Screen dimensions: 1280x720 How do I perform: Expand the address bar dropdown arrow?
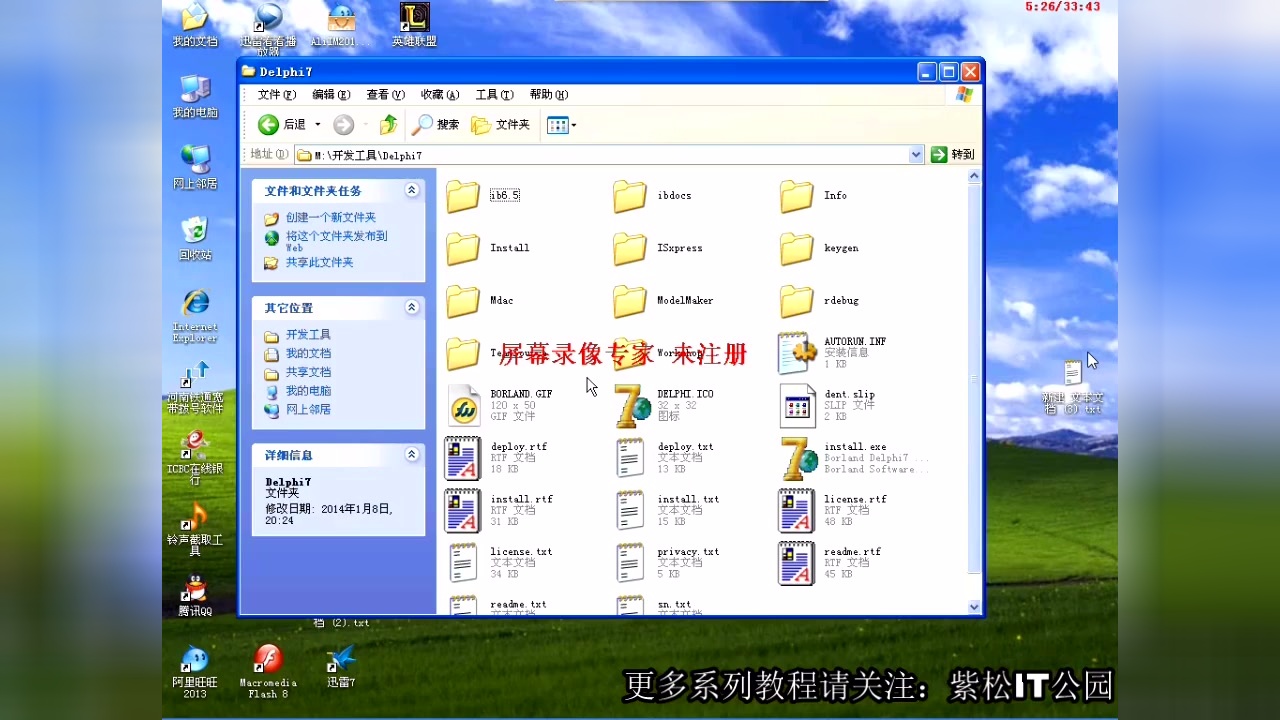(916, 155)
